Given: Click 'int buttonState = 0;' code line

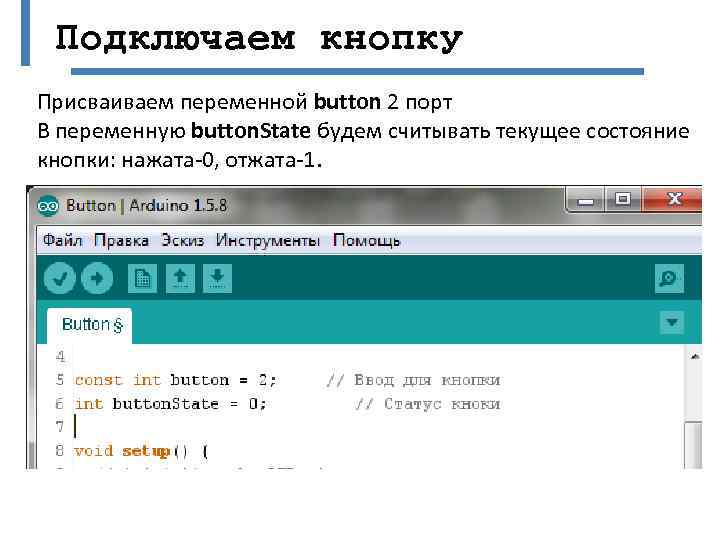Looking at the screenshot, I should [x=170, y=404].
